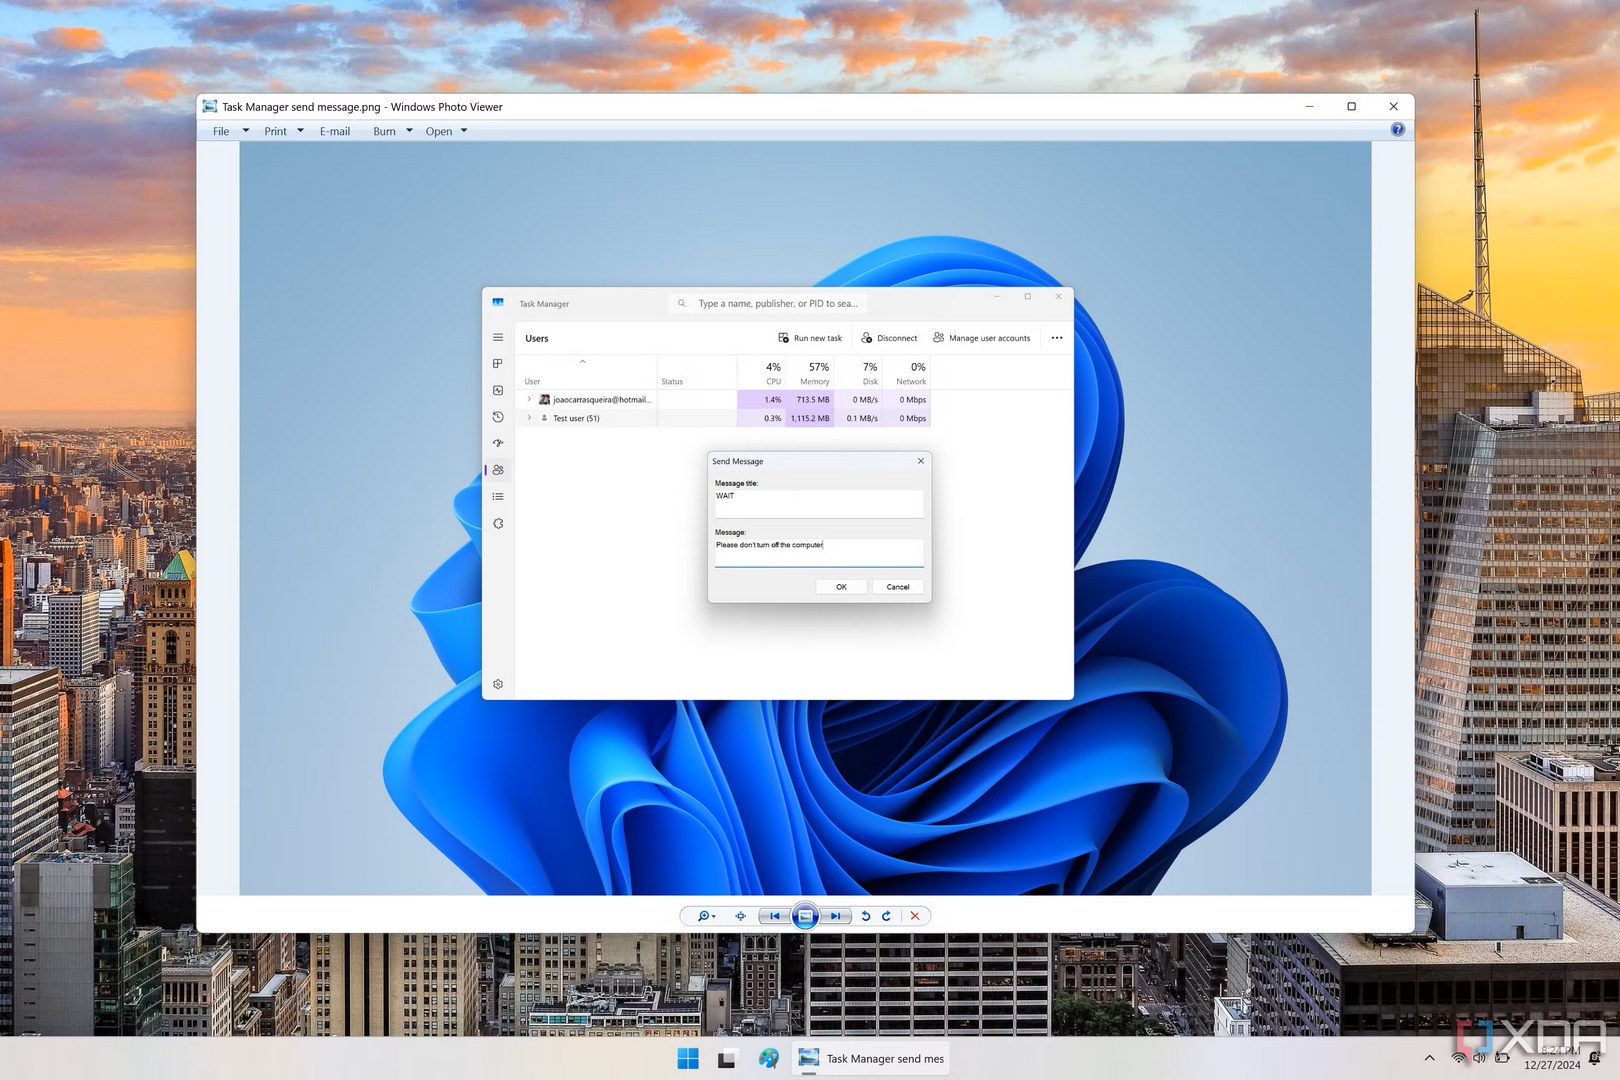This screenshot has width=1620, height=1080.
Task: Click the E-mail menu item
Action: point(335,131)
